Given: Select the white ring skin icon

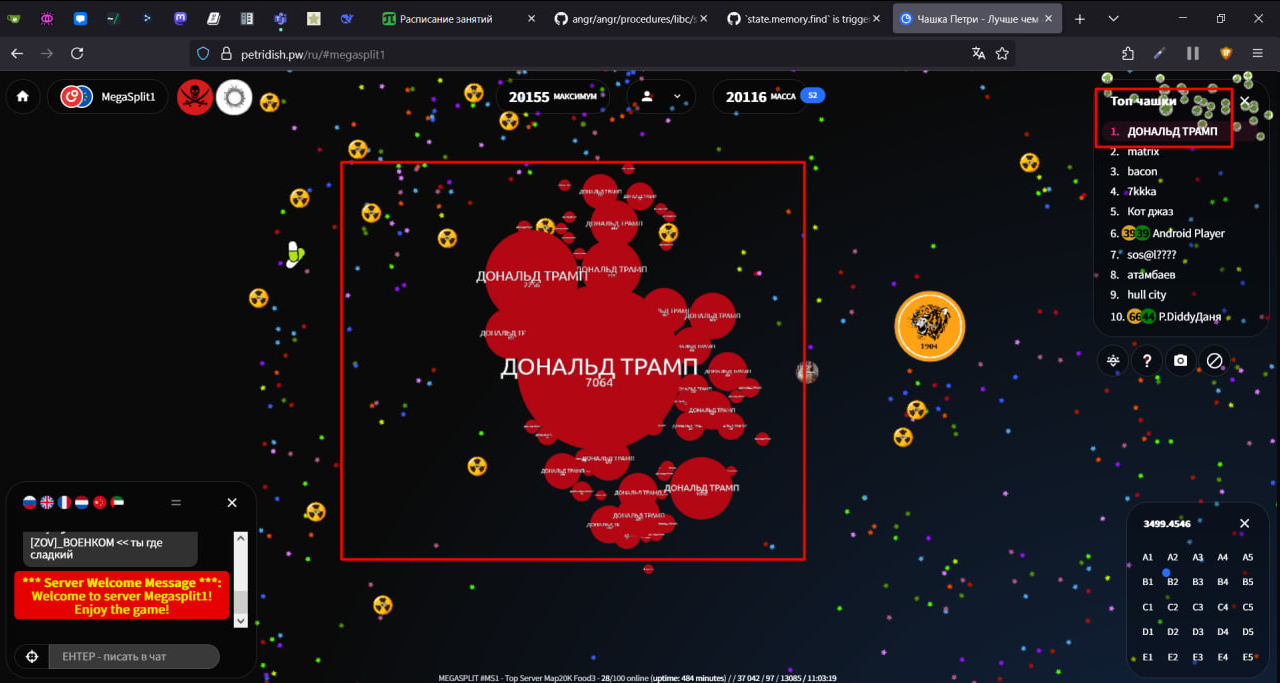Looking at the screenshot, I should point(234,97).
